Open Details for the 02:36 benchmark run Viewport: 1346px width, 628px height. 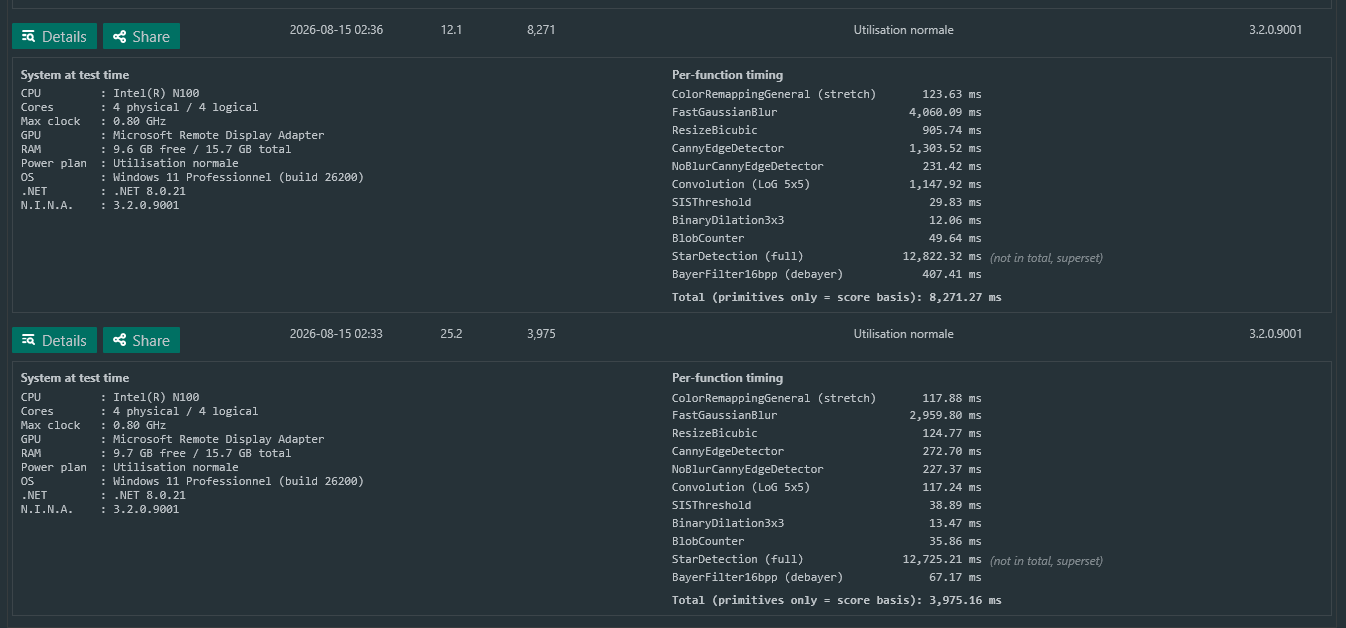coord(55,36)
